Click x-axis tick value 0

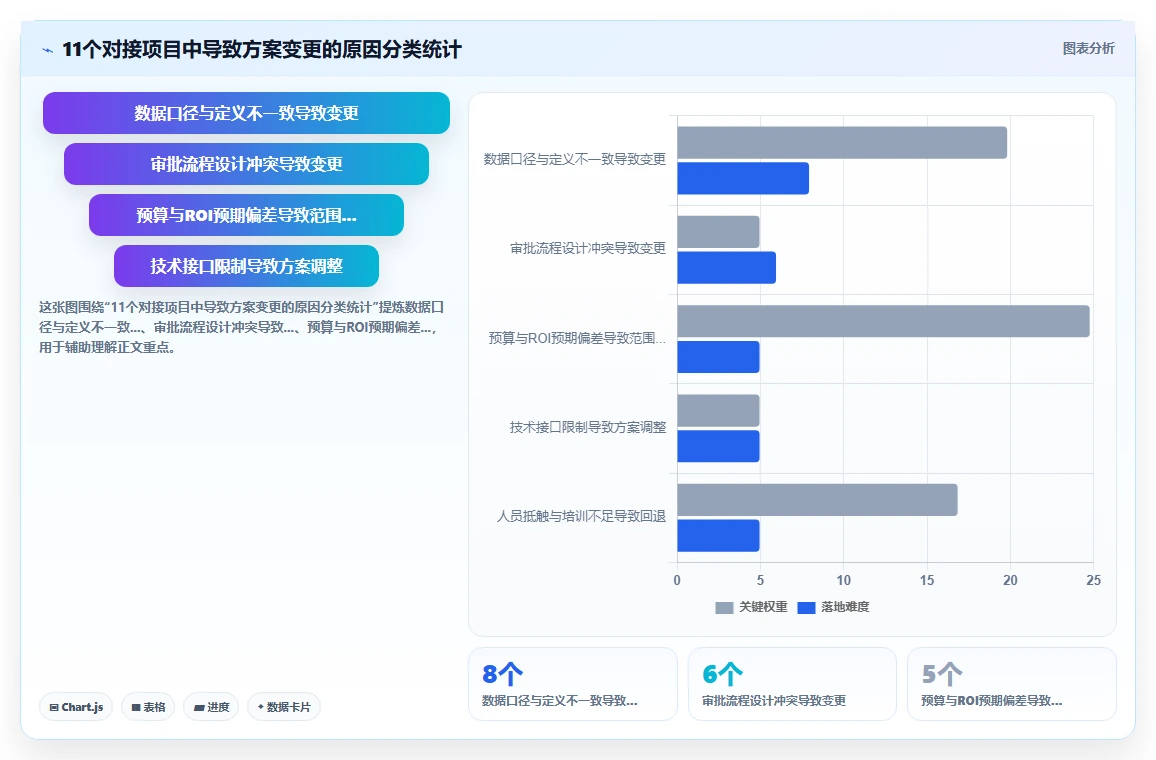click(677, 580)
